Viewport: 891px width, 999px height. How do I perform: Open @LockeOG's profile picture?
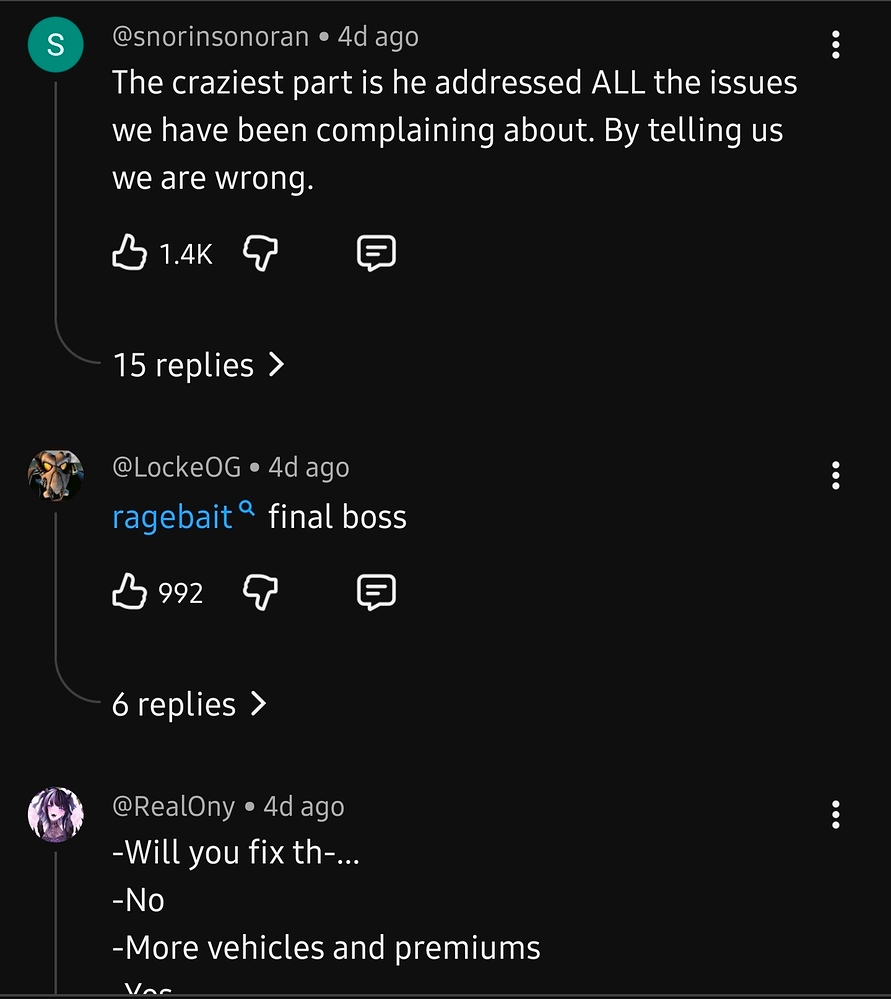point(55,475)
